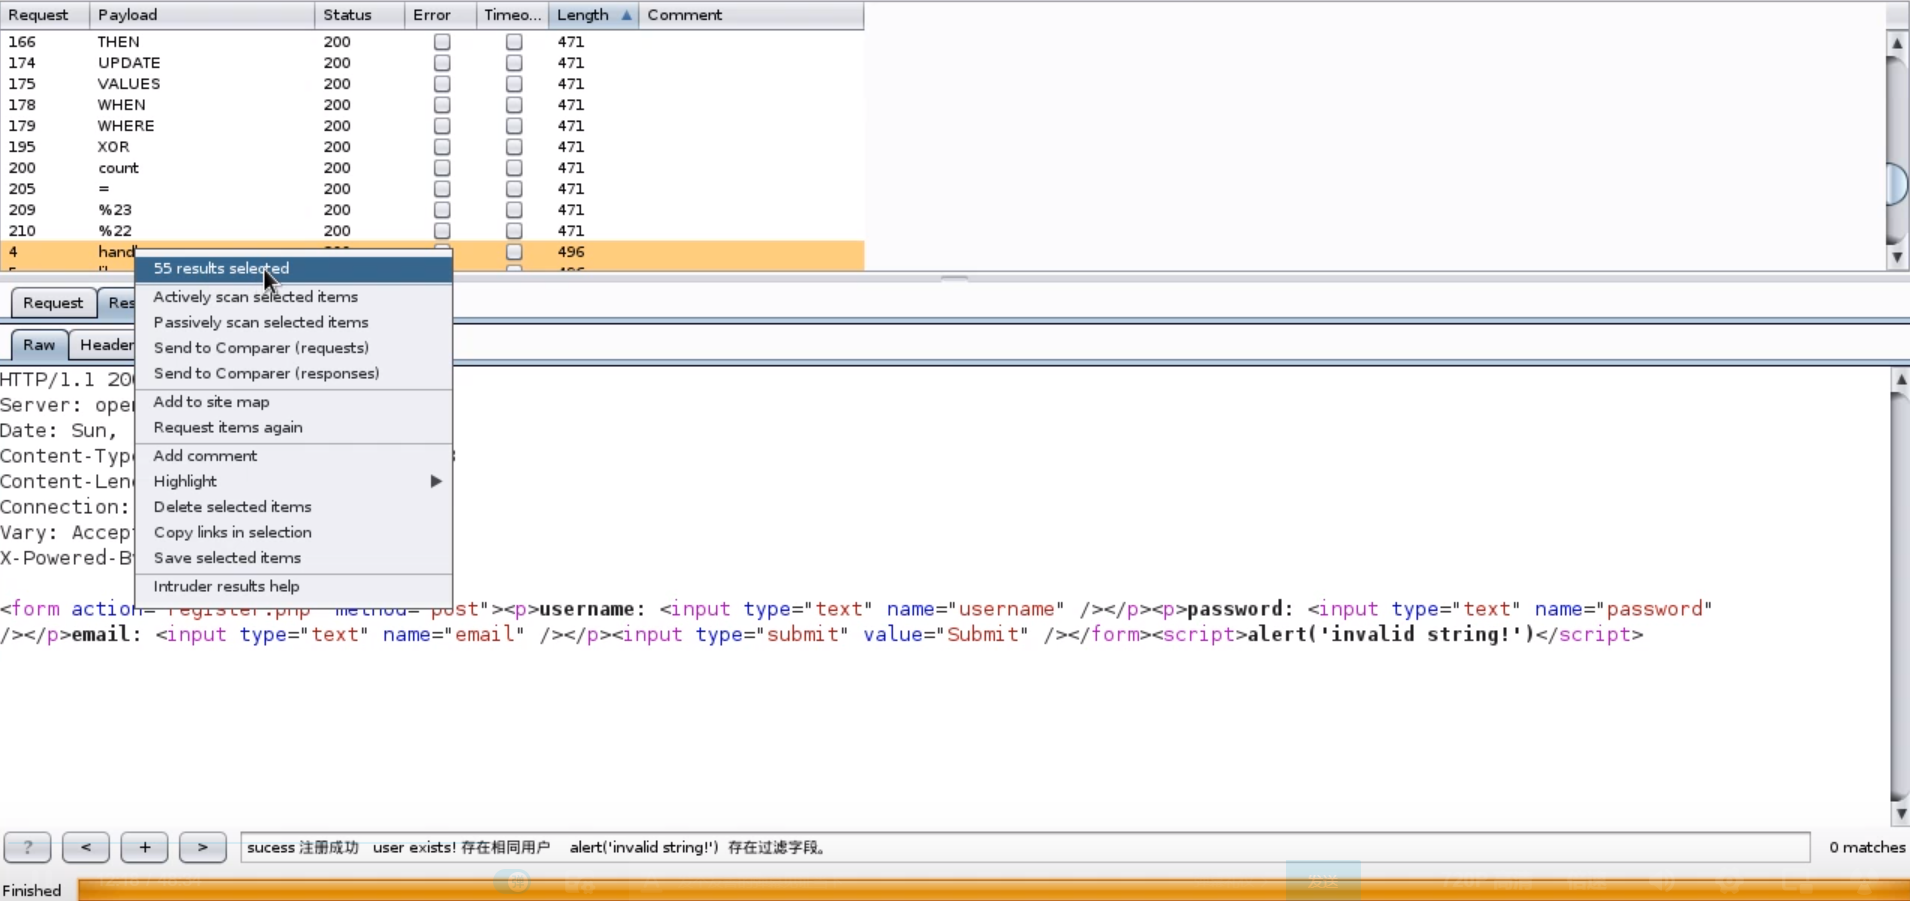Switch to the Request tab

coord(53,303)
